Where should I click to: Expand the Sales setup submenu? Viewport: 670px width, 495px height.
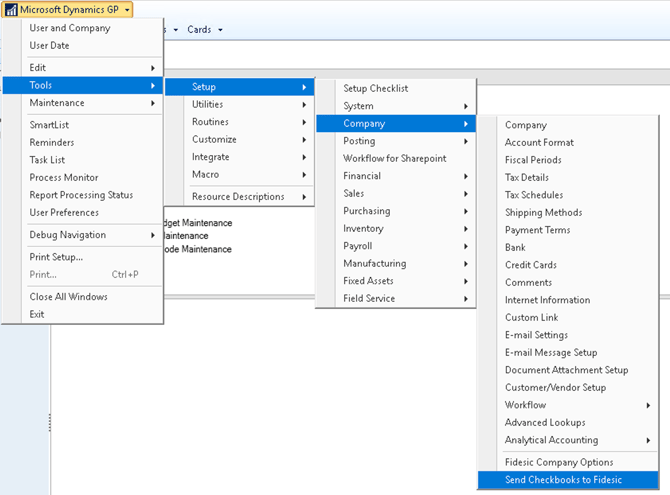click(x=396, y=194)
